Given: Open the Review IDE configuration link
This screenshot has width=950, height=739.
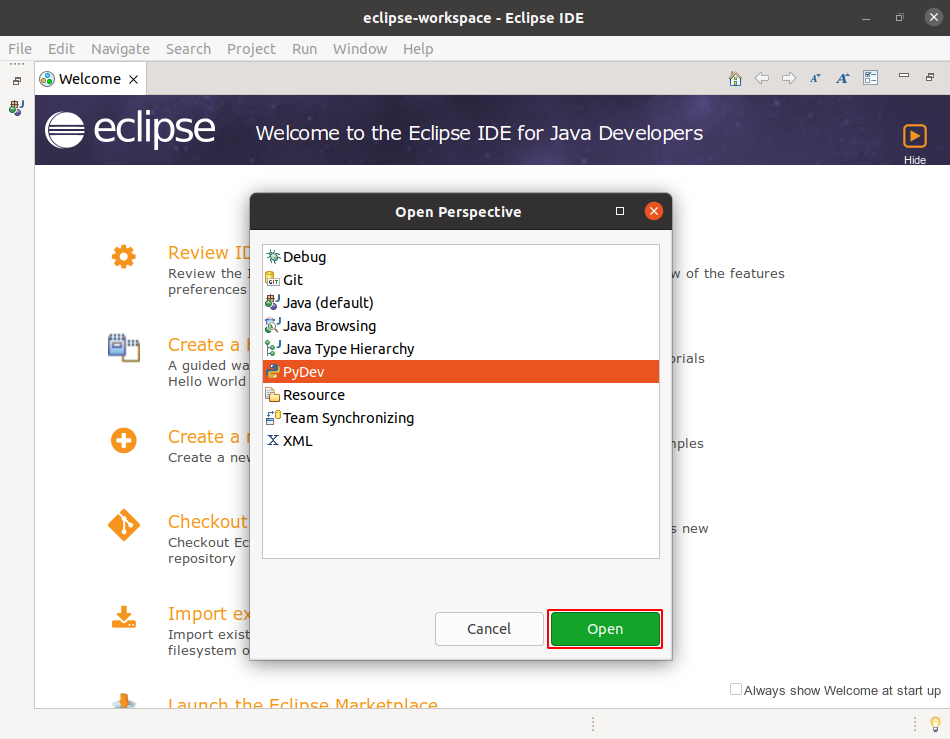Looking at the screenshot, I should tap(208, 253).
